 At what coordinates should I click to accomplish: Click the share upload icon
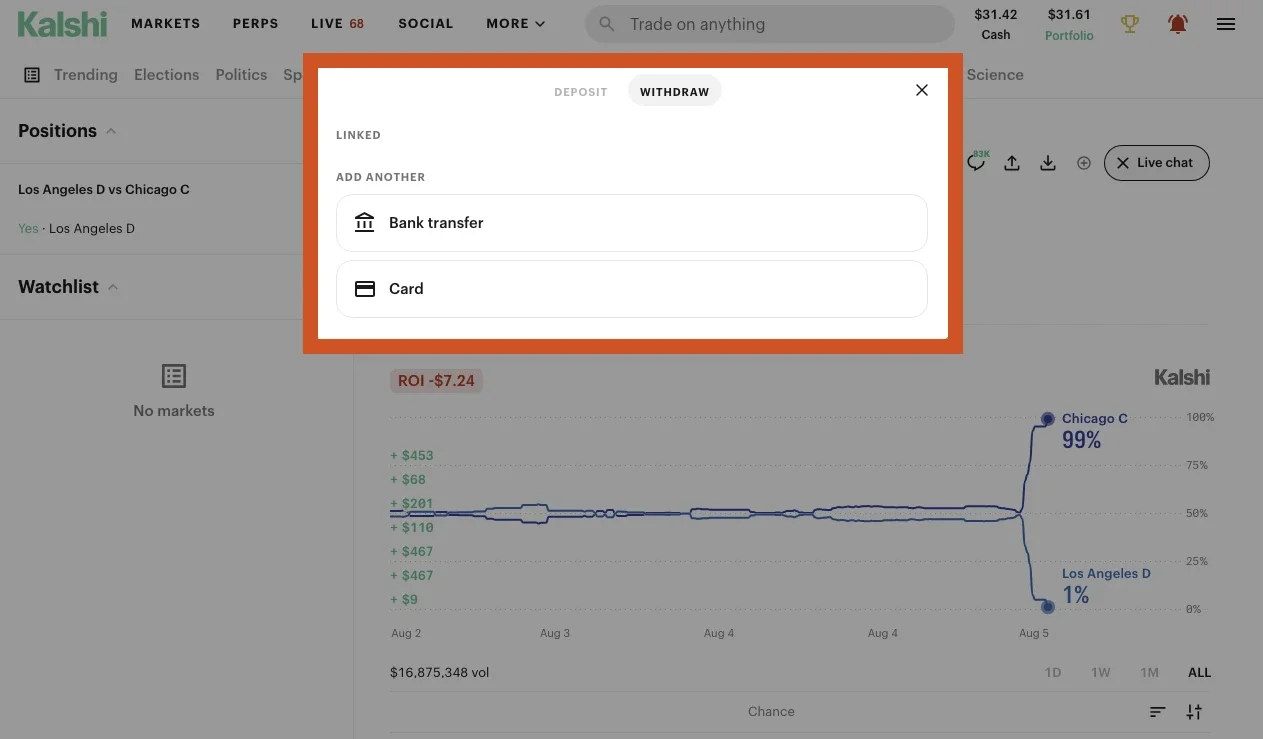pyautogui.click(x=1012, y=163)
